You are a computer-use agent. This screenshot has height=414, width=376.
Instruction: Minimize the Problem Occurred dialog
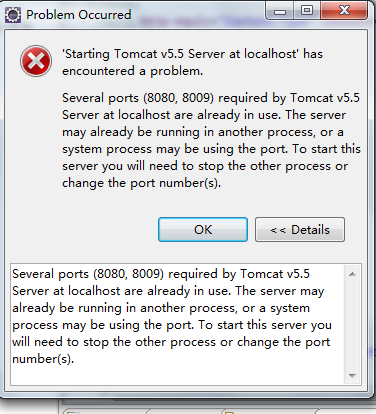280,11
